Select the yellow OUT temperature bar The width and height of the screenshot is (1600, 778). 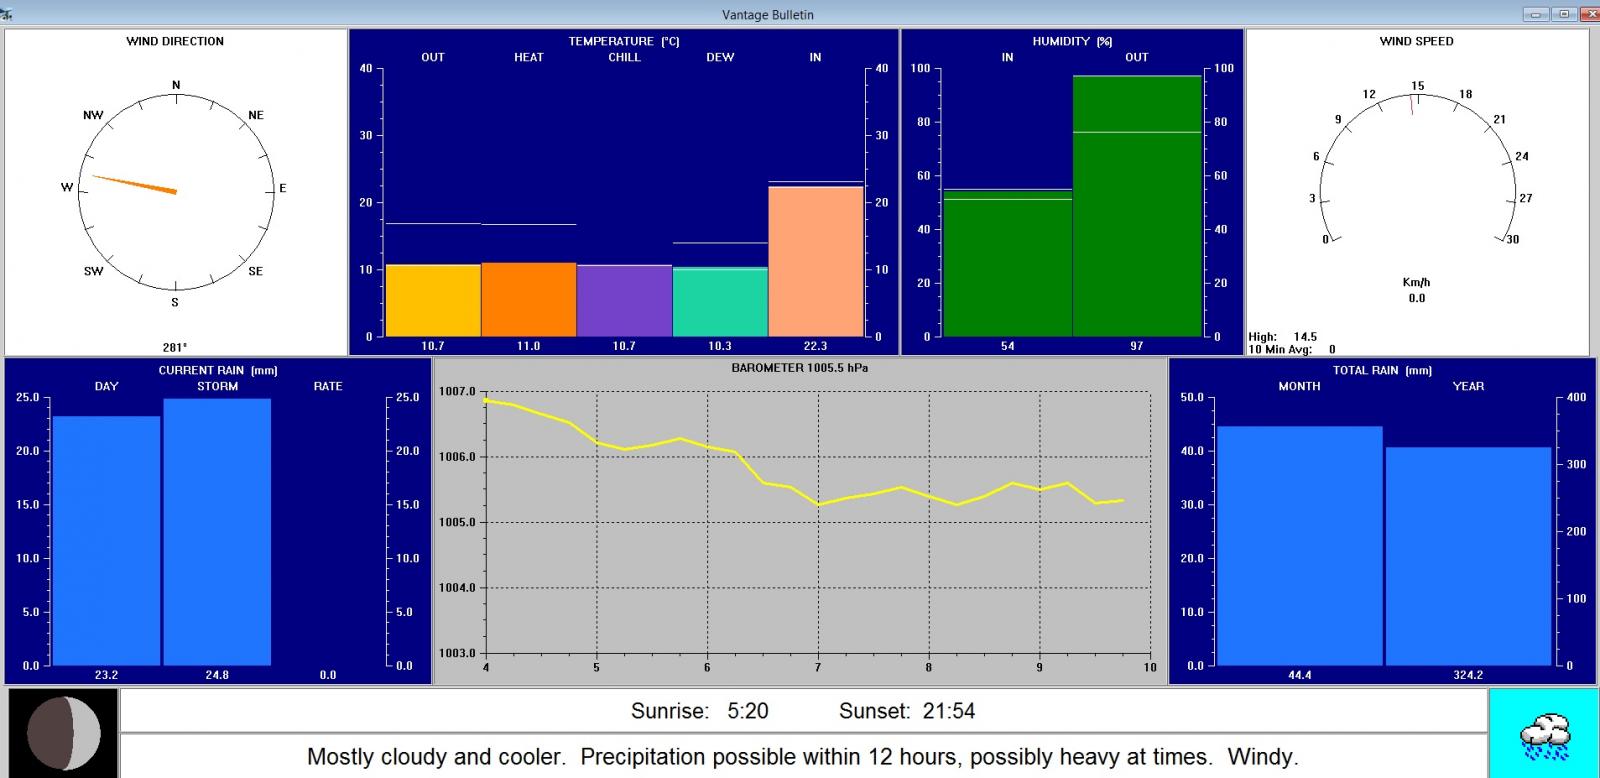433,300
